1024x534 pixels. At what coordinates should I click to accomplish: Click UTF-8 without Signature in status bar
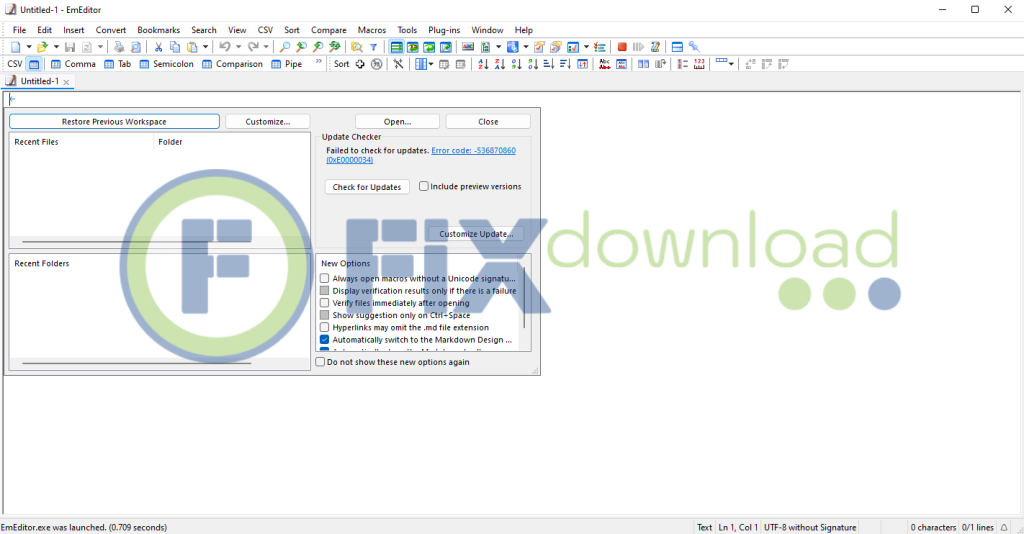(x=810, y=527)
